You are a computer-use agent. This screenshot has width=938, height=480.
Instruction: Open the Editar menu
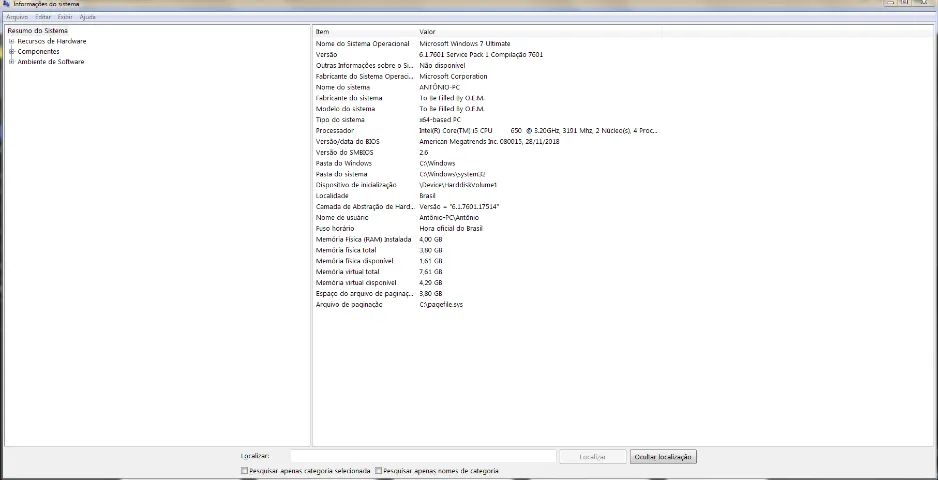[x=43, y=17]
